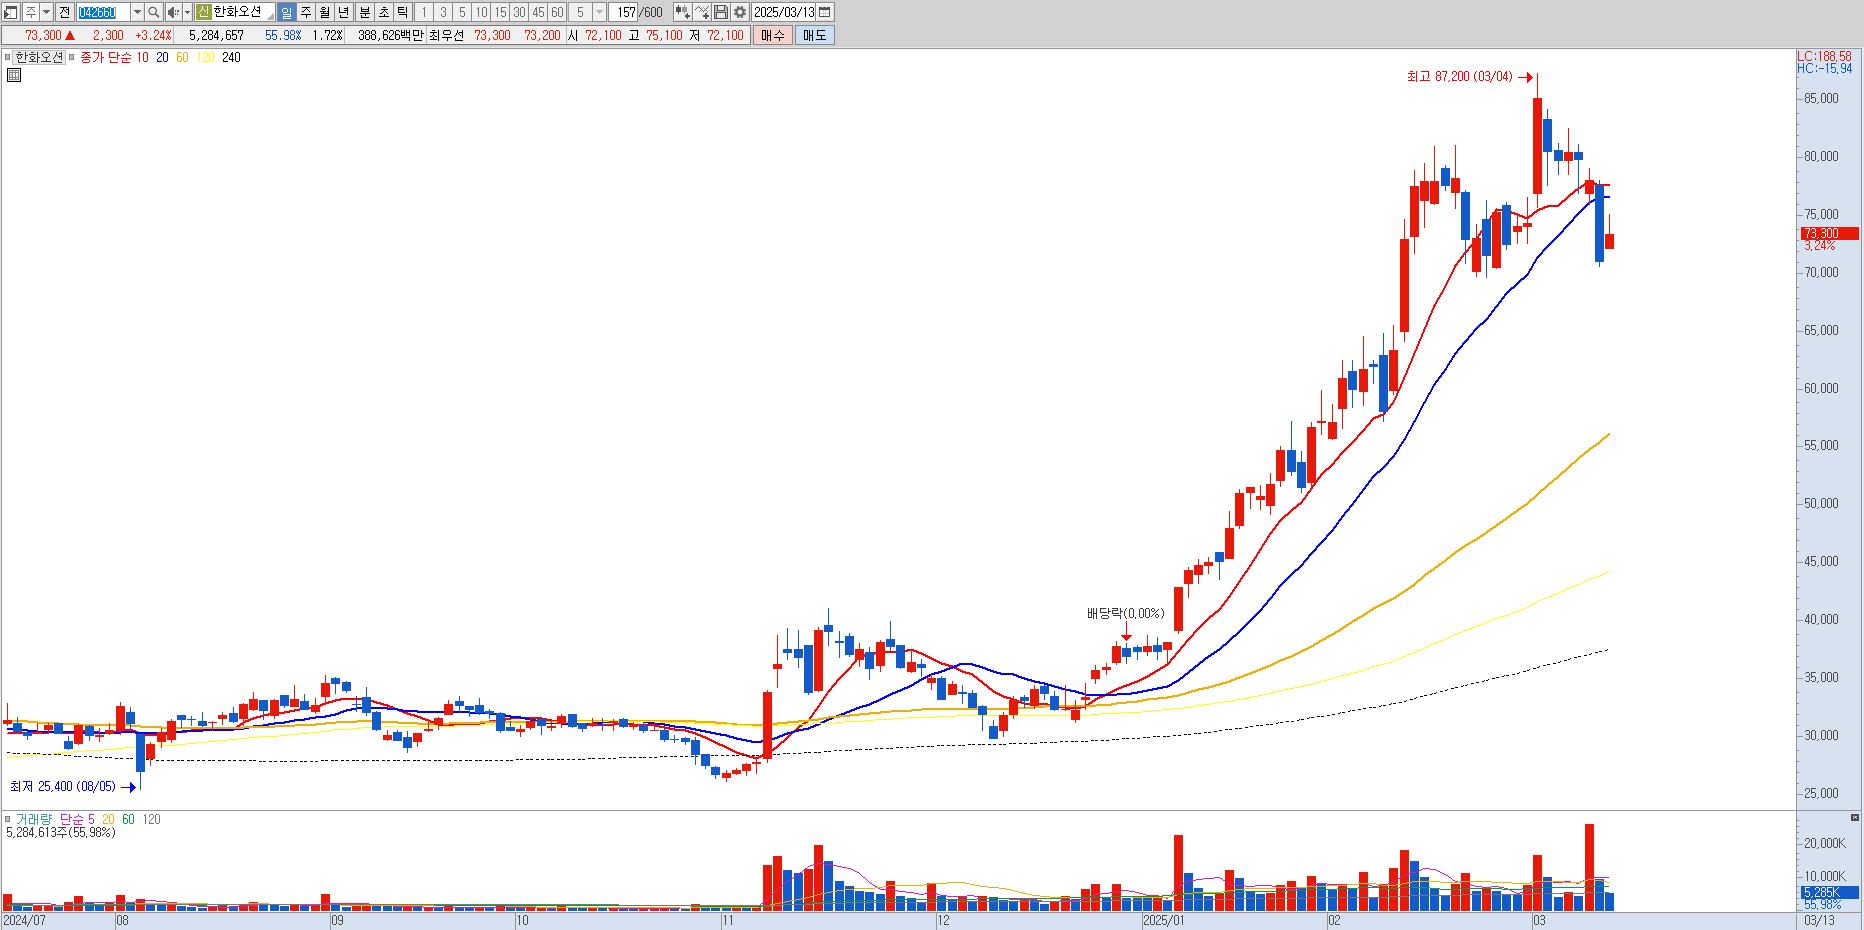Viewport: 1864px width, 930px height.
Task: Click the save chart floppy icon
Action: coord(720,12)
